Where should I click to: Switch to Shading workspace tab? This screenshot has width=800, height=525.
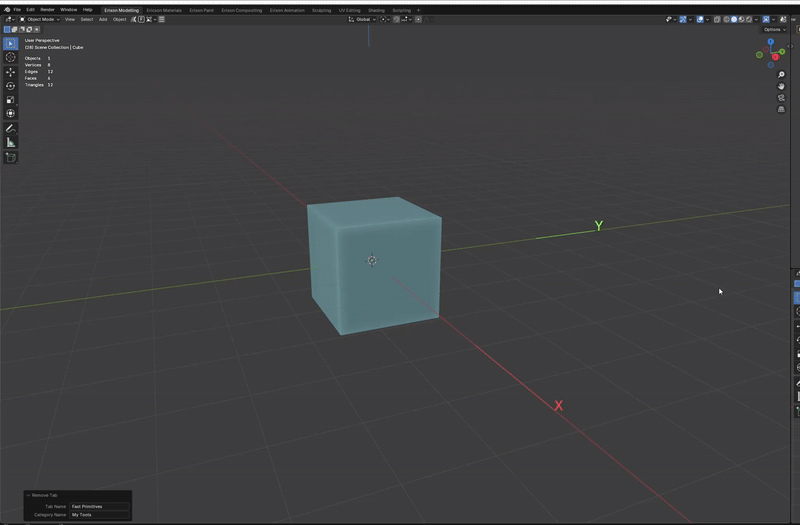[x=377, y=10]
